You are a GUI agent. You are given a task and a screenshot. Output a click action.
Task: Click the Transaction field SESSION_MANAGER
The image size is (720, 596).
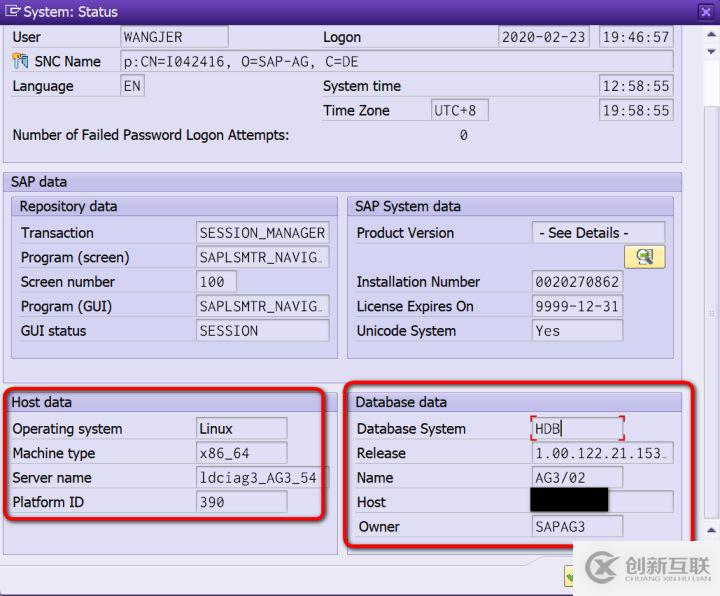pyautogui.click(x=263, y=233)
